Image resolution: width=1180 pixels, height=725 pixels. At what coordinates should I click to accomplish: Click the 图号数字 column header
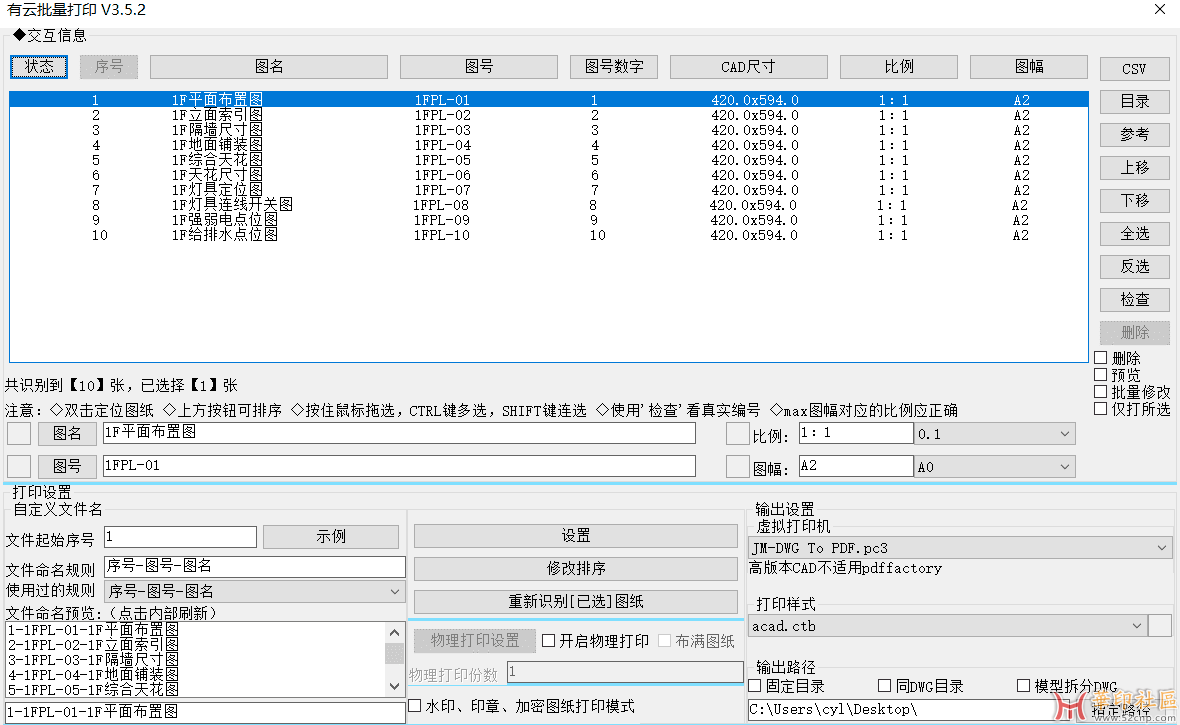click(x=614, y=67)
